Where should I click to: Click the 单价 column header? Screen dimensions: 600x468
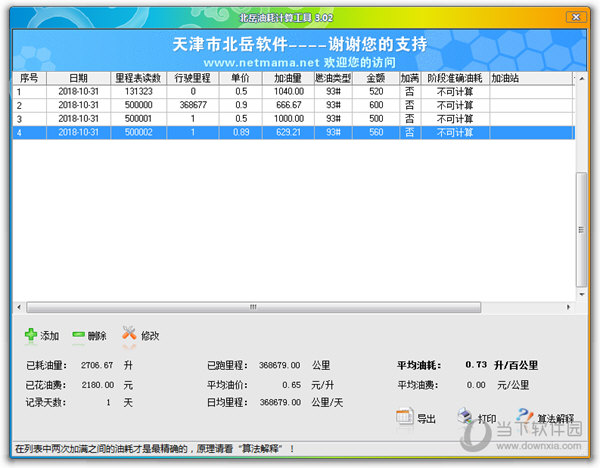click(241, 78)
